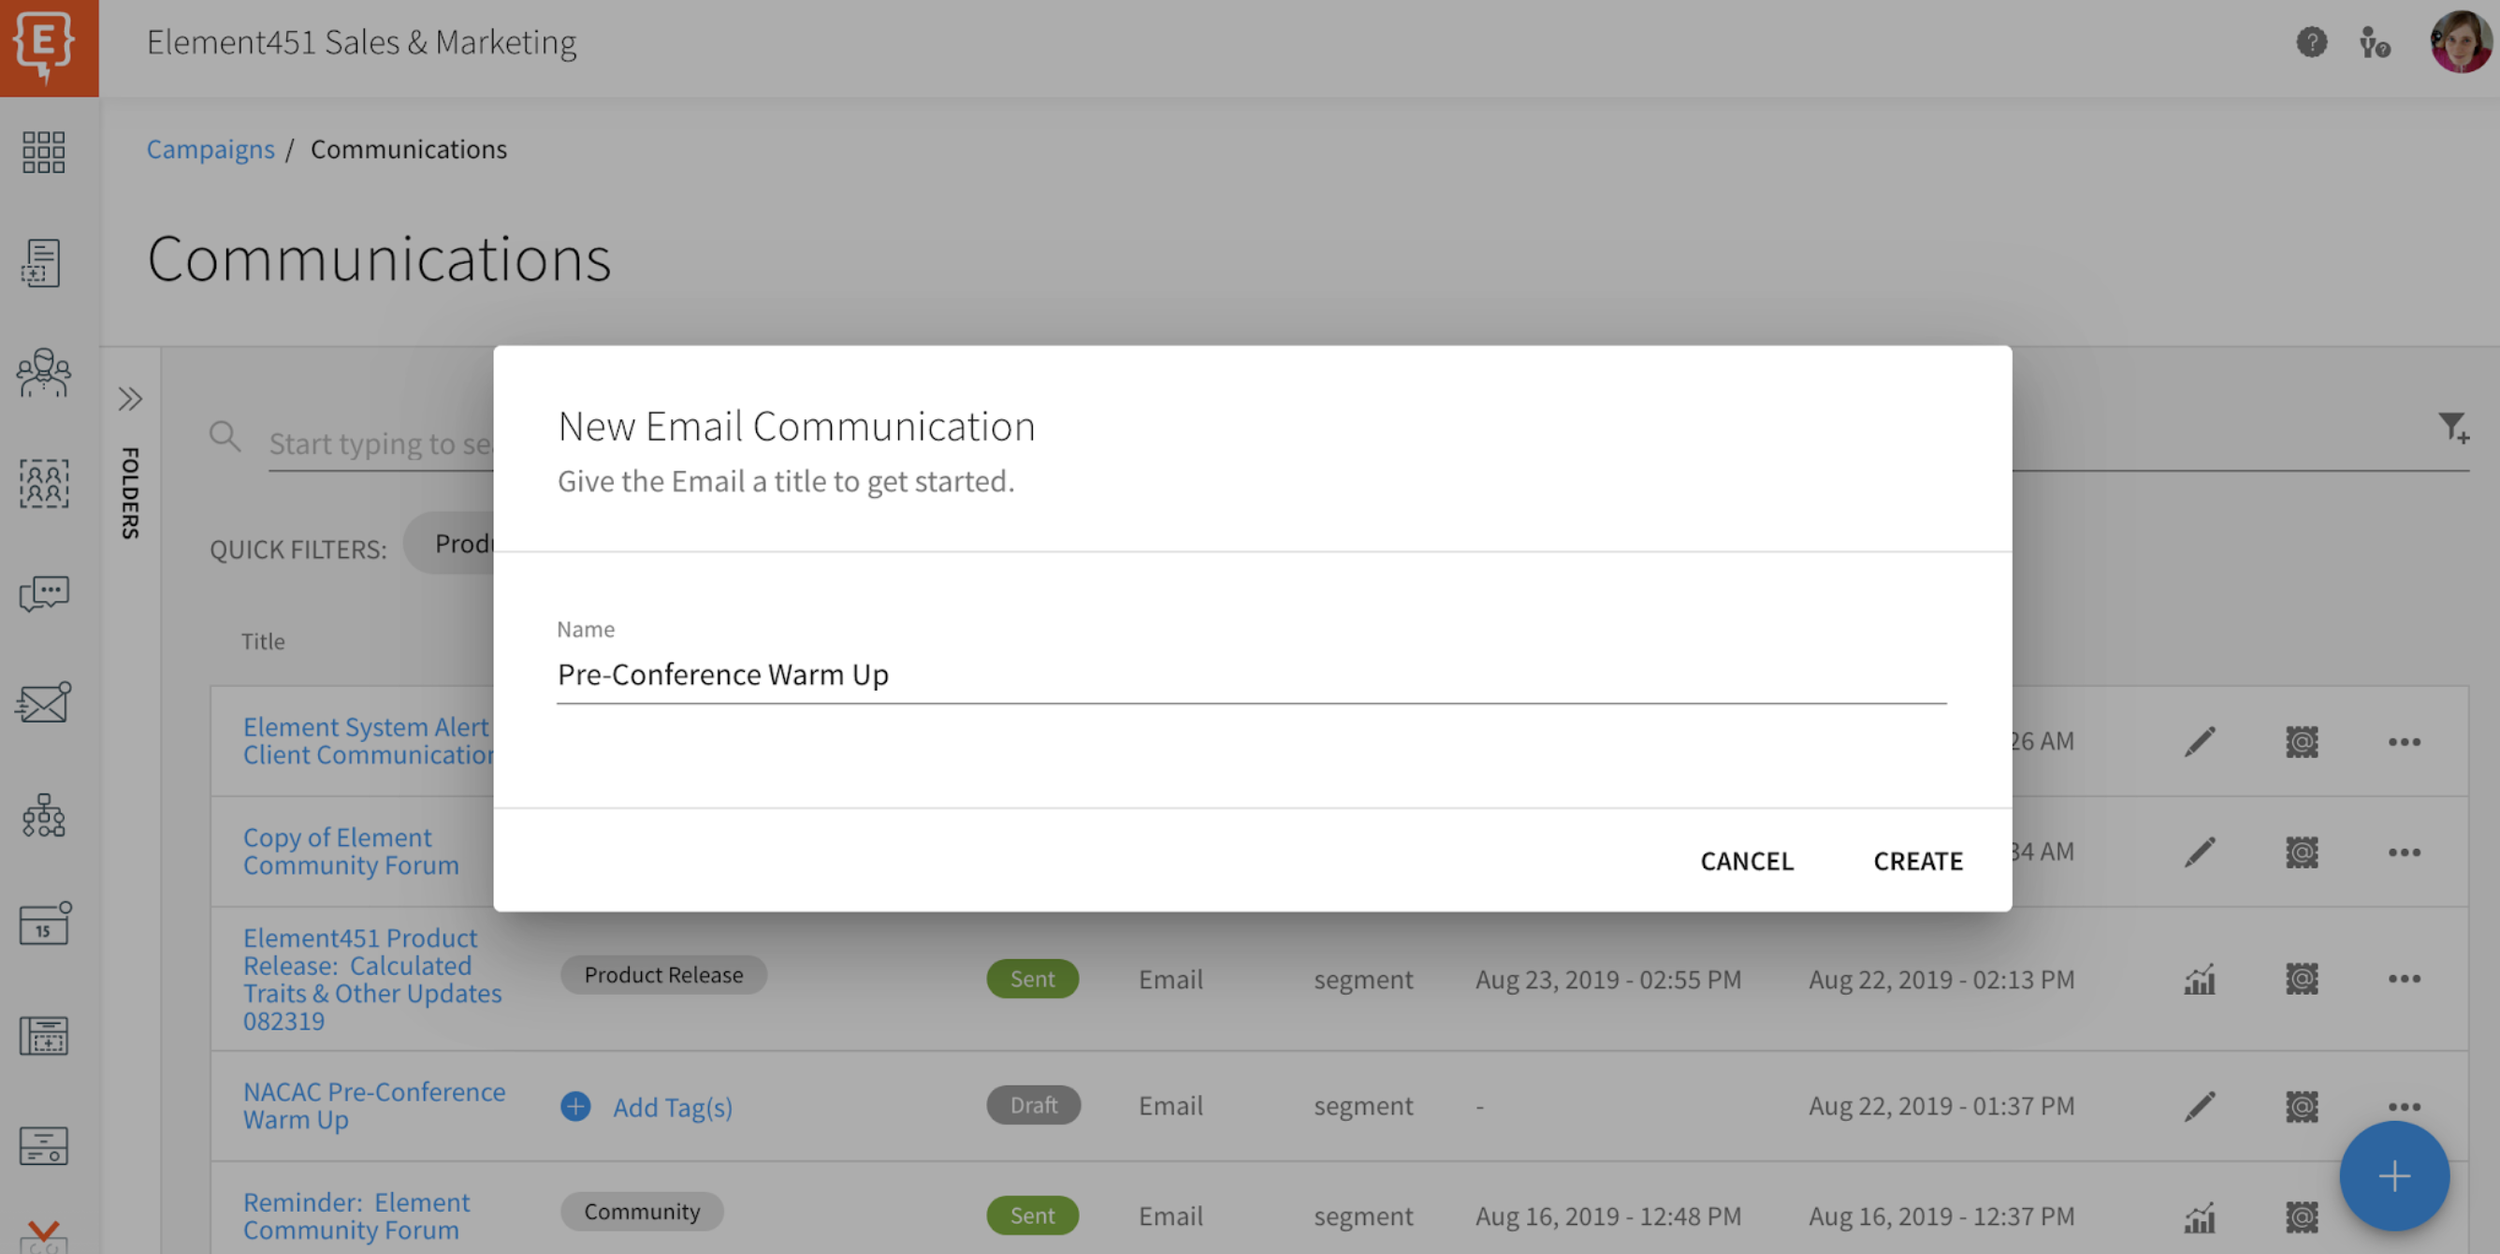
Task: Open Element451 Product Release Calculated Traits link
Action: point(372,979)
